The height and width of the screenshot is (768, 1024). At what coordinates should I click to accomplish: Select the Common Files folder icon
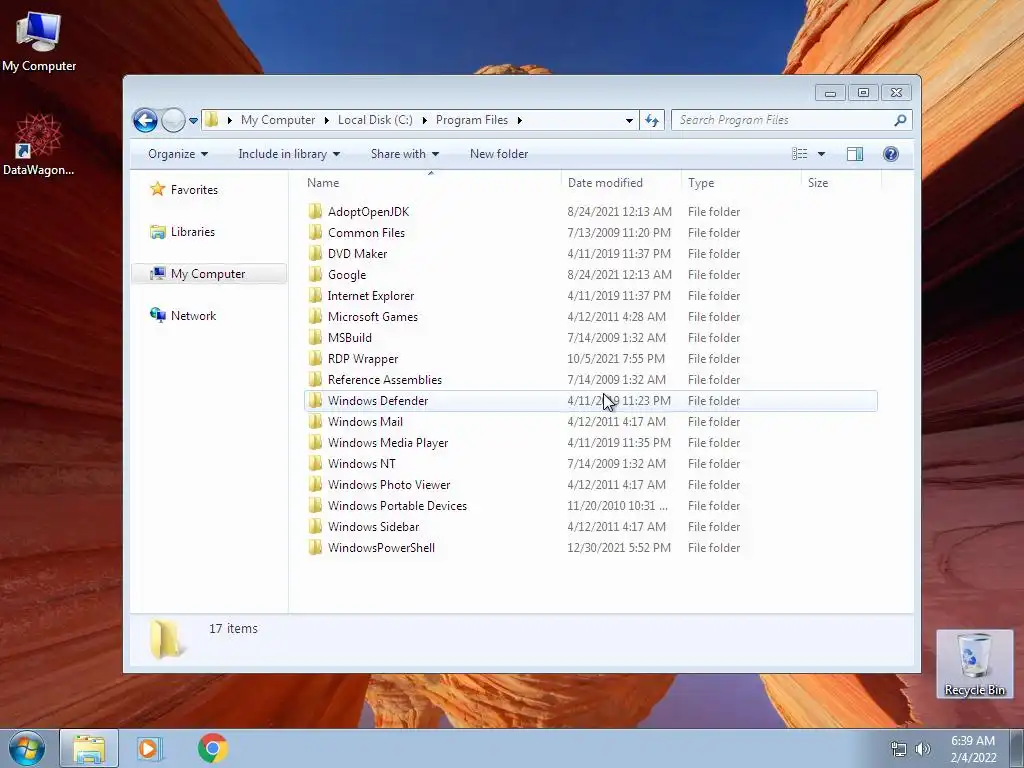coord(315,232)
